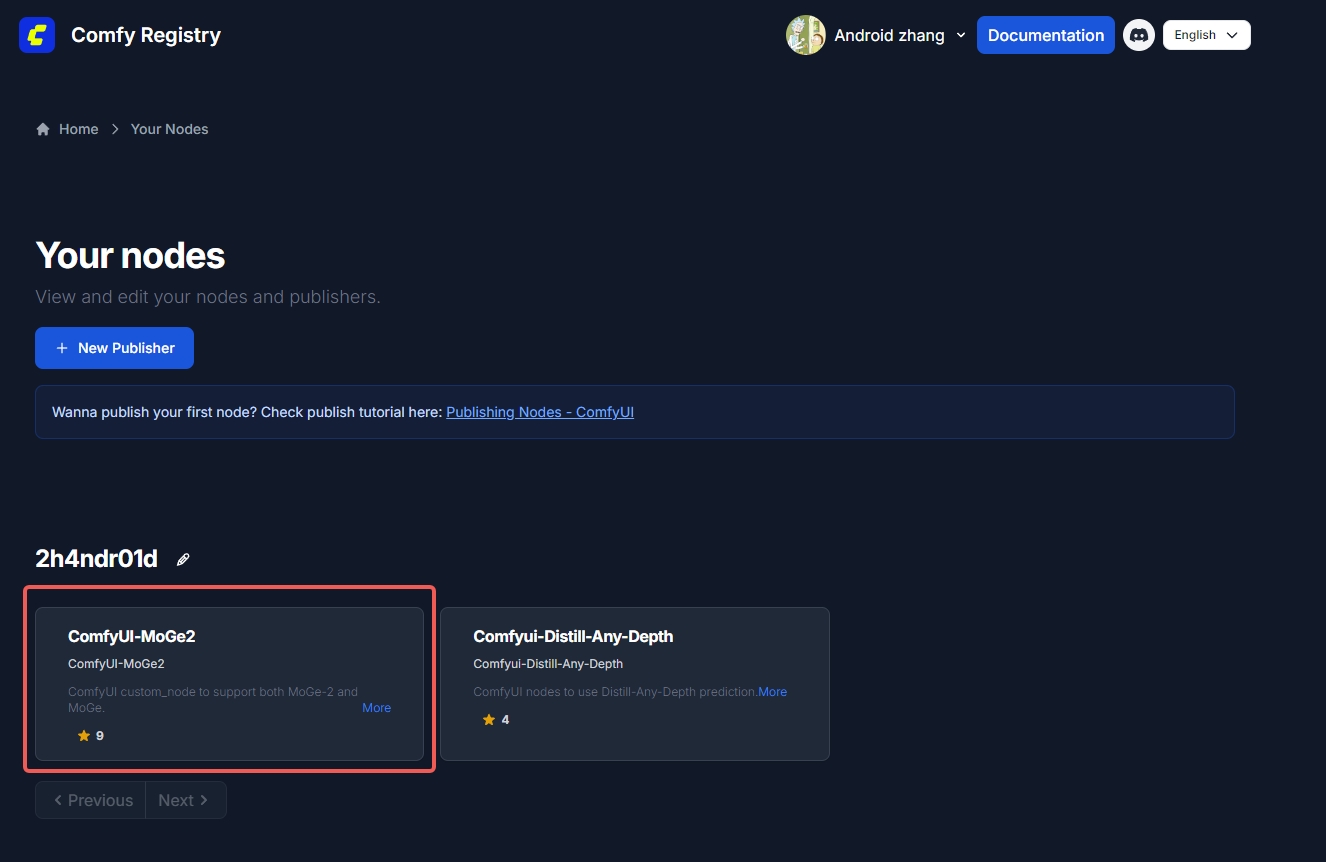Open the Publishing Nodes - ComfyUI tutorial link

tap(540, 412)
